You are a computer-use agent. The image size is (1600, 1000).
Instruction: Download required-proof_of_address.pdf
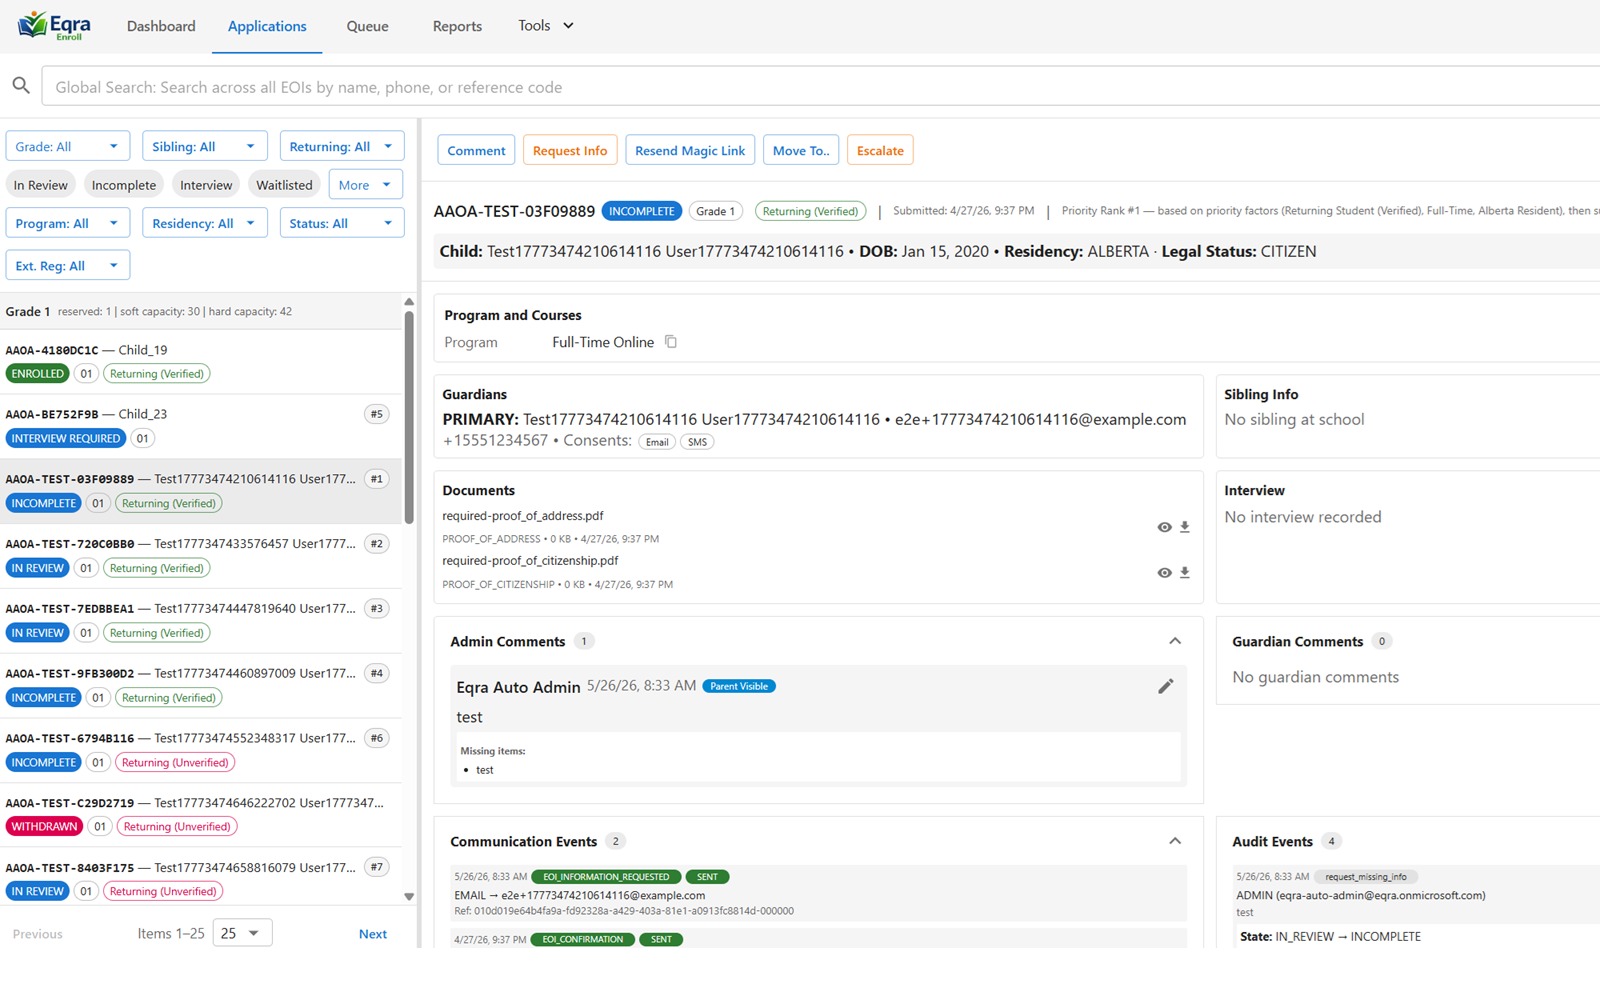click(x=1185, y=527)
